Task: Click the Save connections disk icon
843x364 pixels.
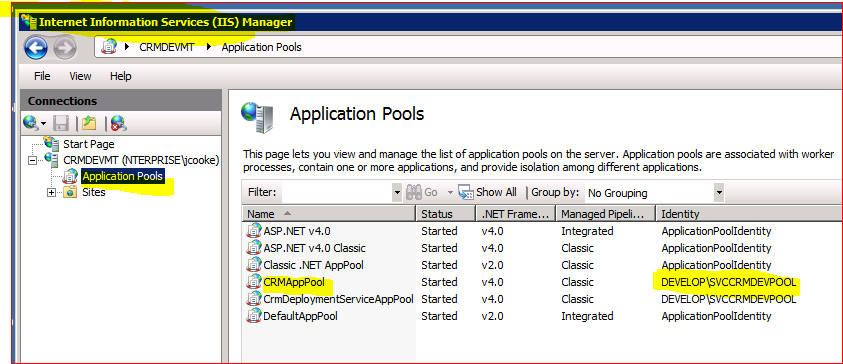Action: pos(61,124)
